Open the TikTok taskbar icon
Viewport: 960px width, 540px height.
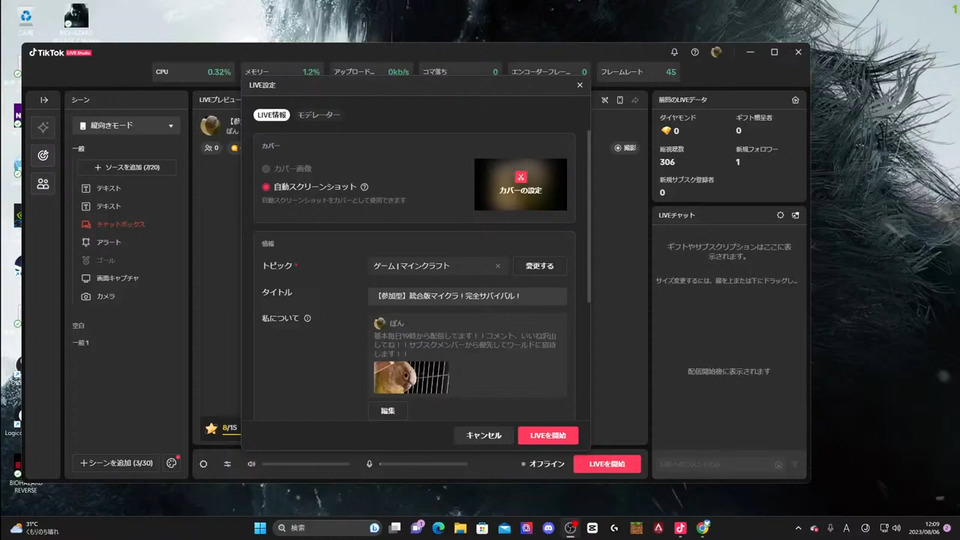tap(680, 528)
